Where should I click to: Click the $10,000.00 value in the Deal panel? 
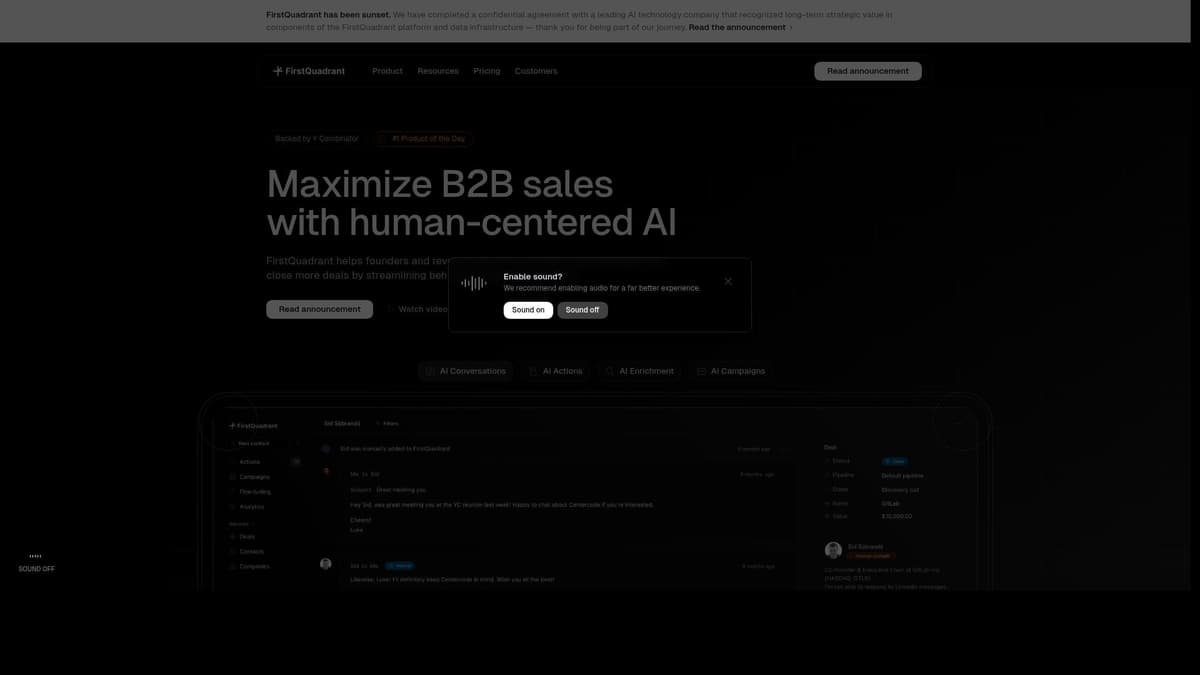897,516
